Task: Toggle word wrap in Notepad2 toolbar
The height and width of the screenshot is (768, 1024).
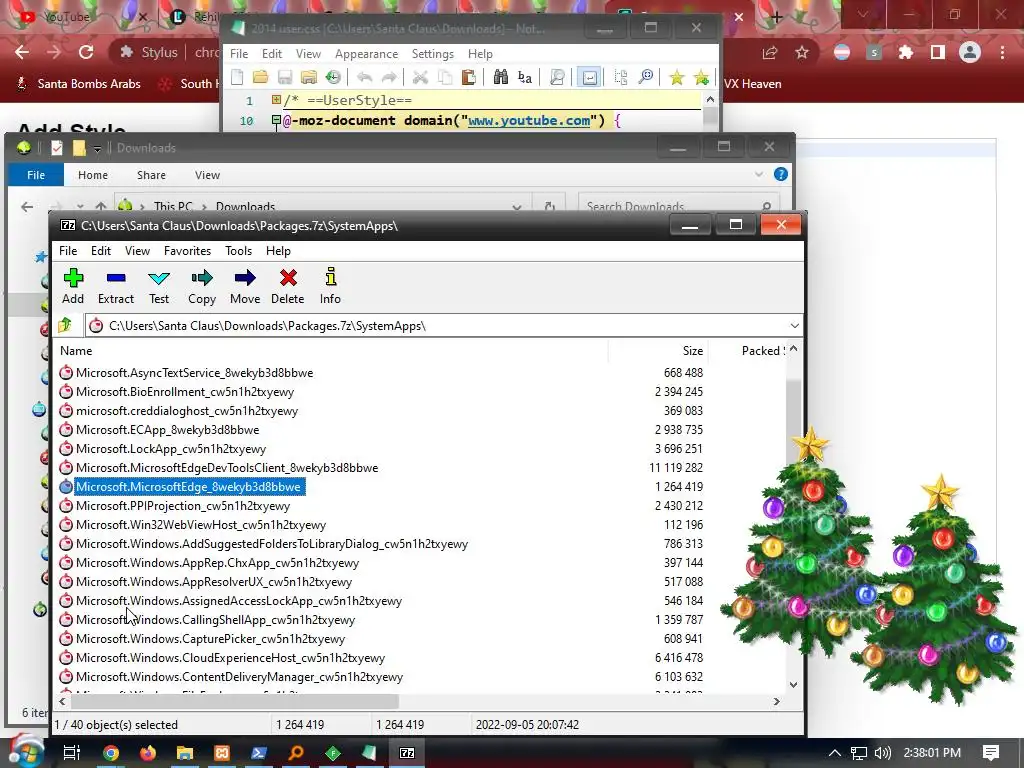Action: coord(589,78)
